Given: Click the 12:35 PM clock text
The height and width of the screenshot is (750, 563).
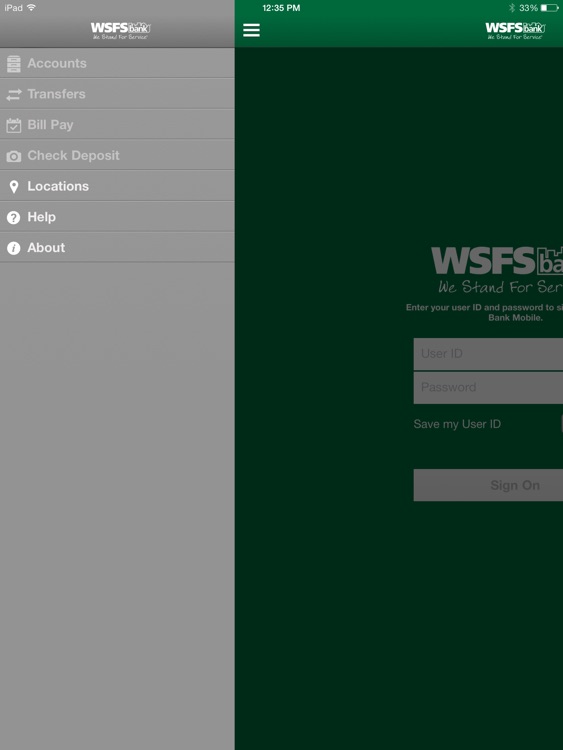Looking at the screenshot, I should [281, 8].
